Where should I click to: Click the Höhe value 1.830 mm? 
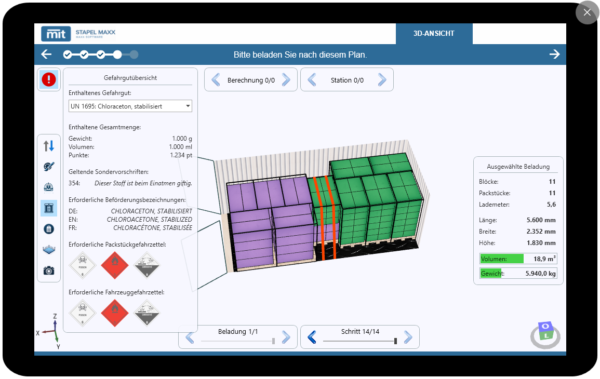tap(541, 243)
